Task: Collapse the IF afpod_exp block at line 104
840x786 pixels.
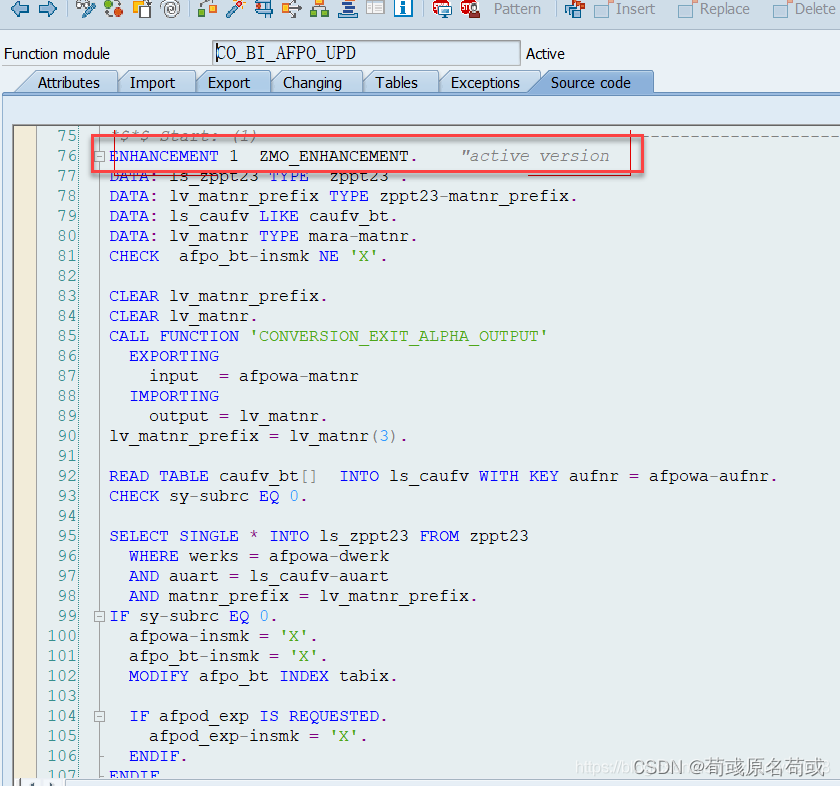Action: [x=98, y=715]
